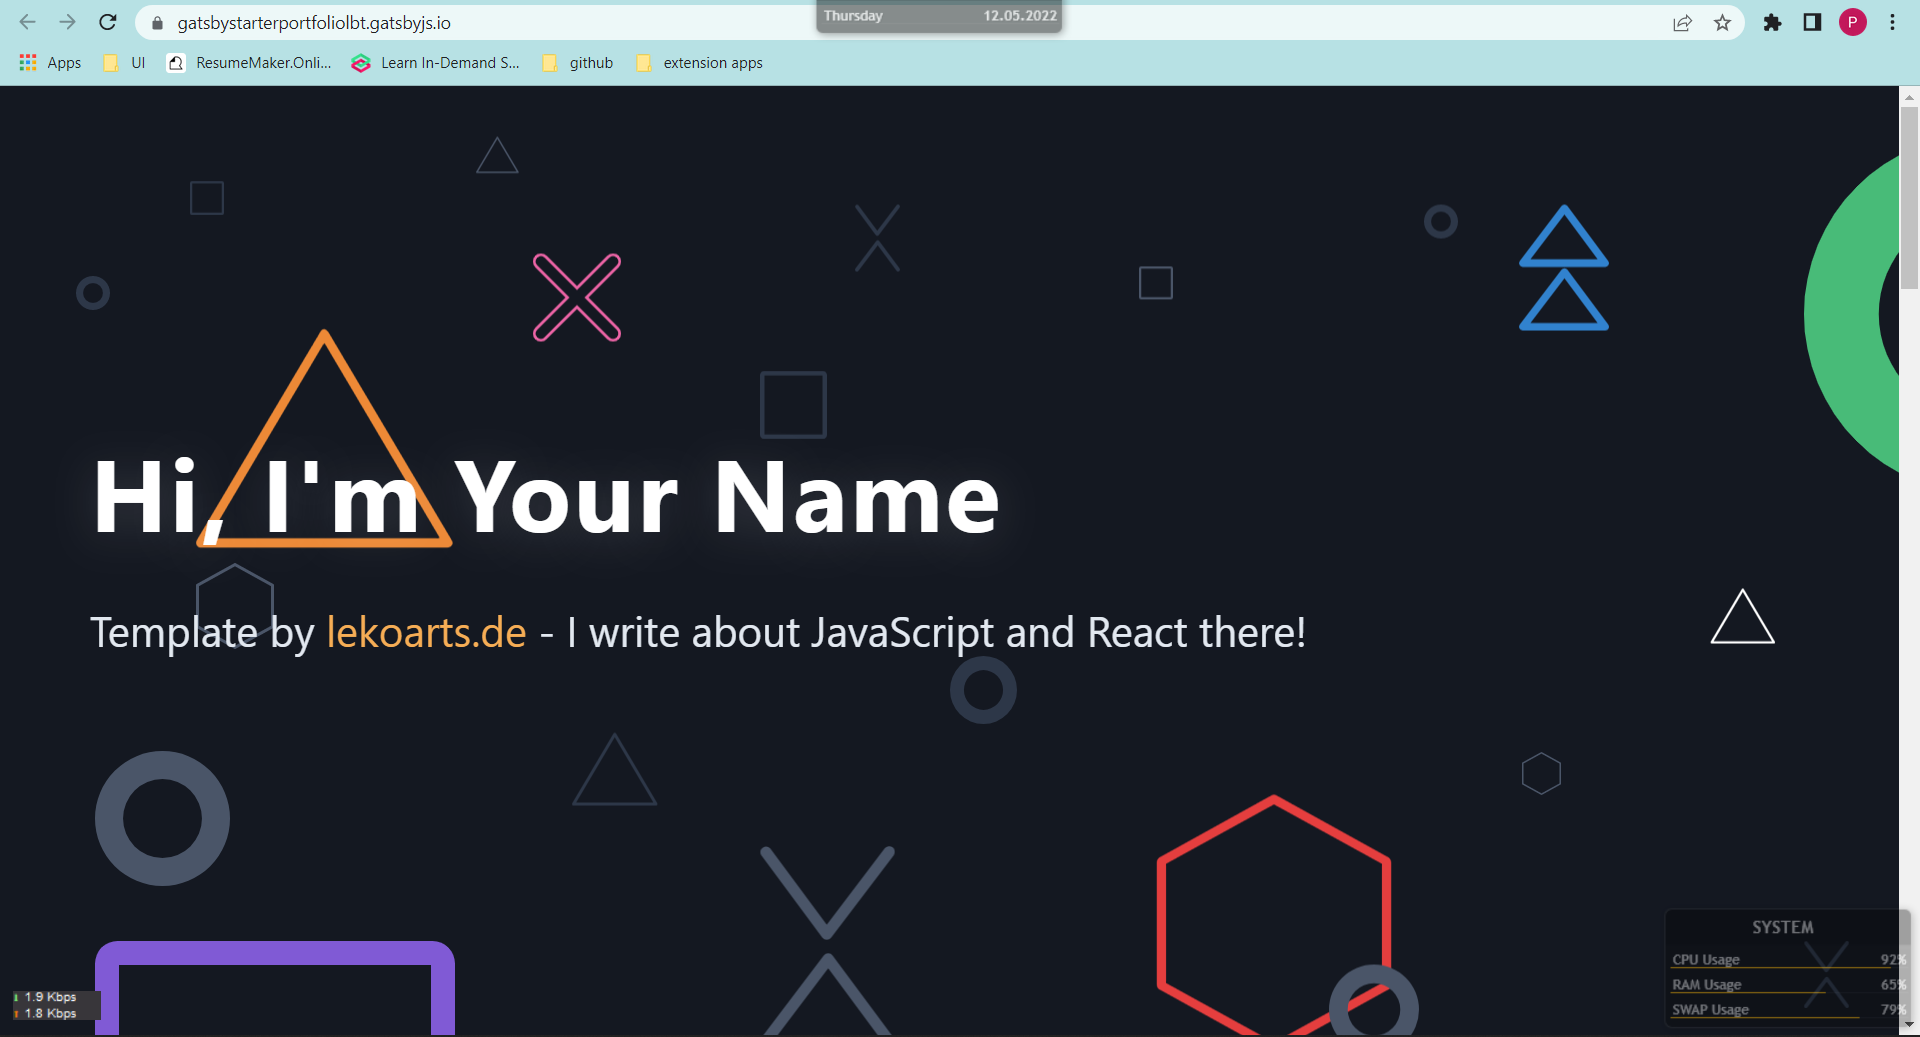Click the scrollbar down arrow
This screenshot has height=1037, width=1920.
click(1909, 1024)
